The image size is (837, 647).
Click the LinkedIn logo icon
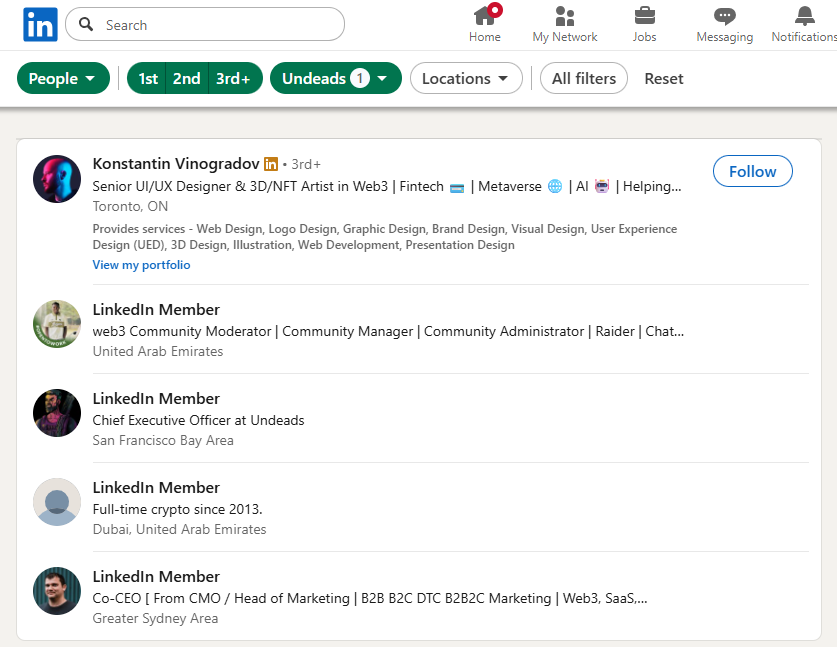[40, 24]
